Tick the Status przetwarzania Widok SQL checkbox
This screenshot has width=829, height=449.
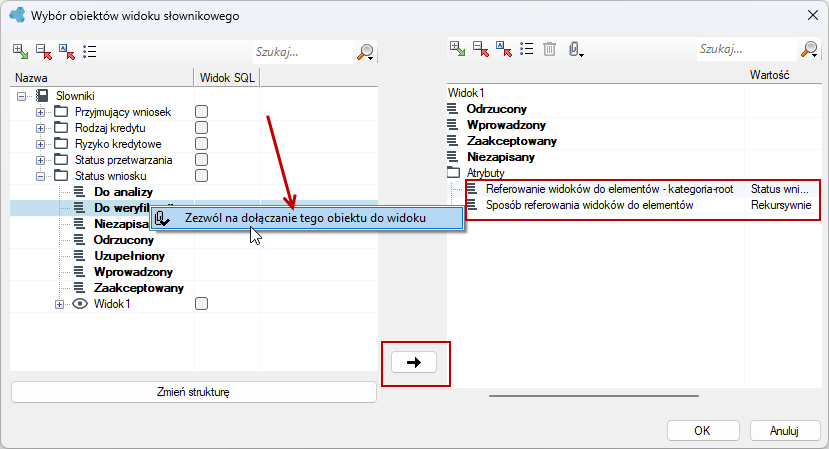point(201,159)
